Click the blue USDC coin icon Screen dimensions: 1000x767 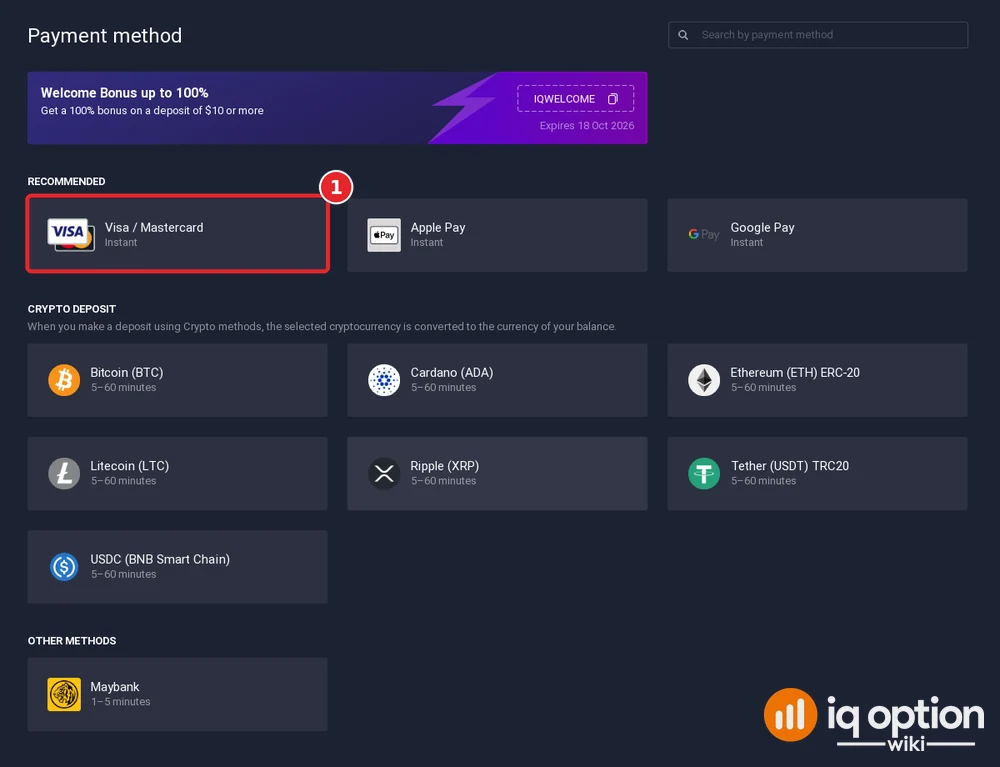coord(64,567)
